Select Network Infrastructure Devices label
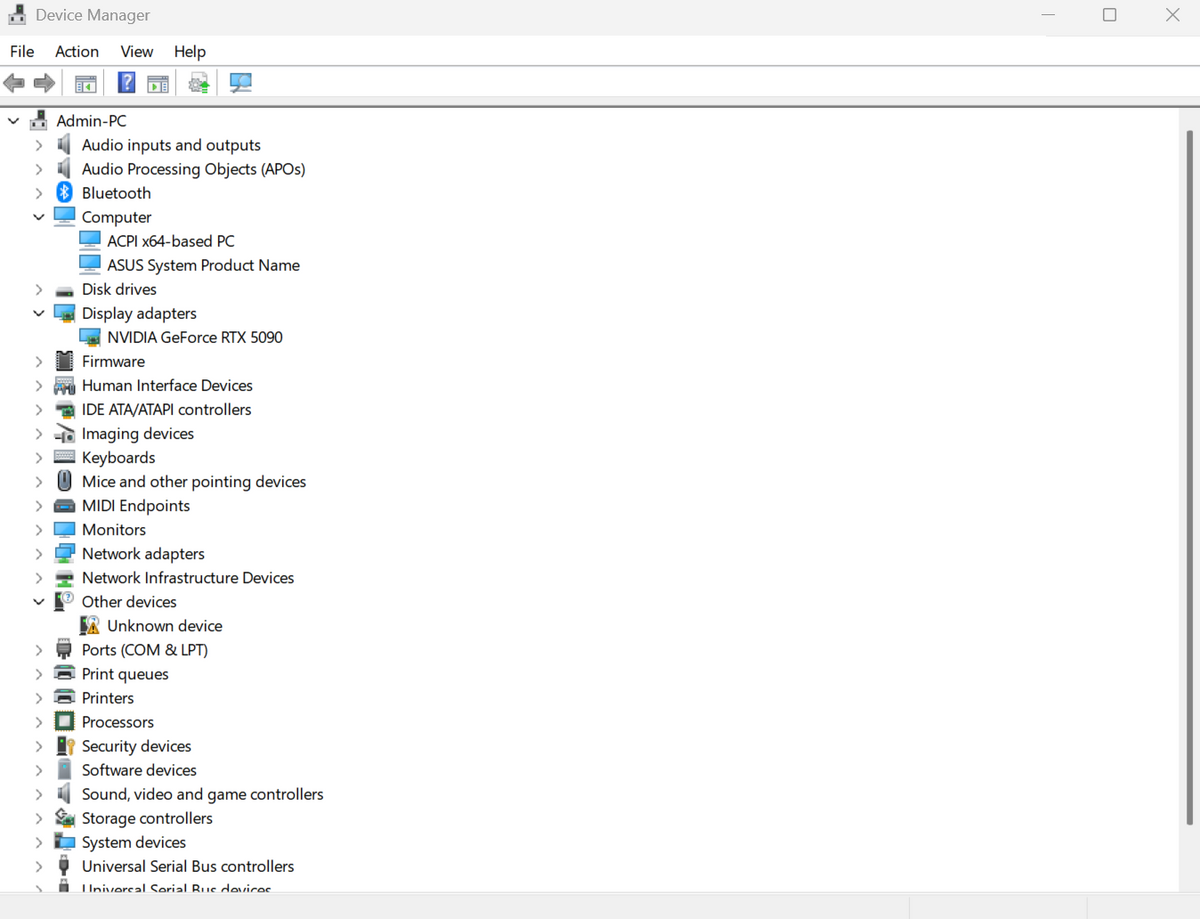Screen dimensions: 1200x919 pos(188,578)
